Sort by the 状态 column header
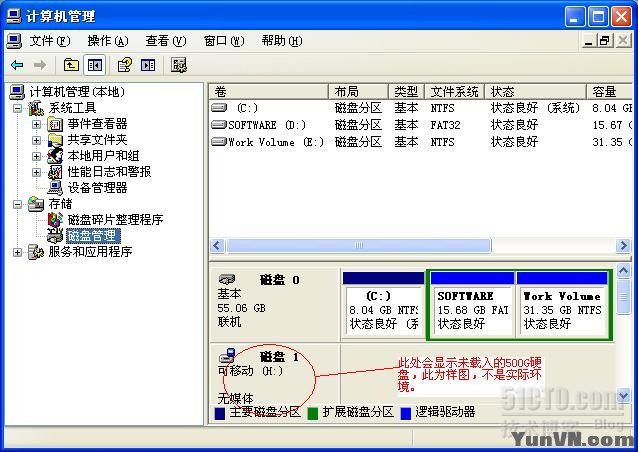Screen dimensions: 638x452 click(535, 92)
